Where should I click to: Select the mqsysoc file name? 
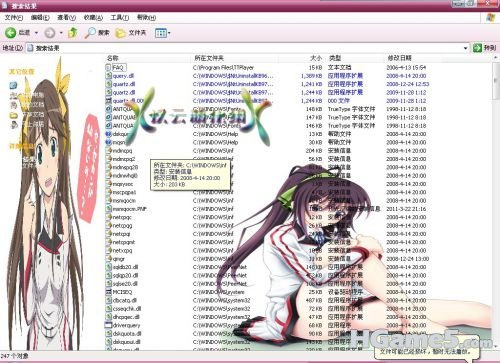(x=123, y=184)
